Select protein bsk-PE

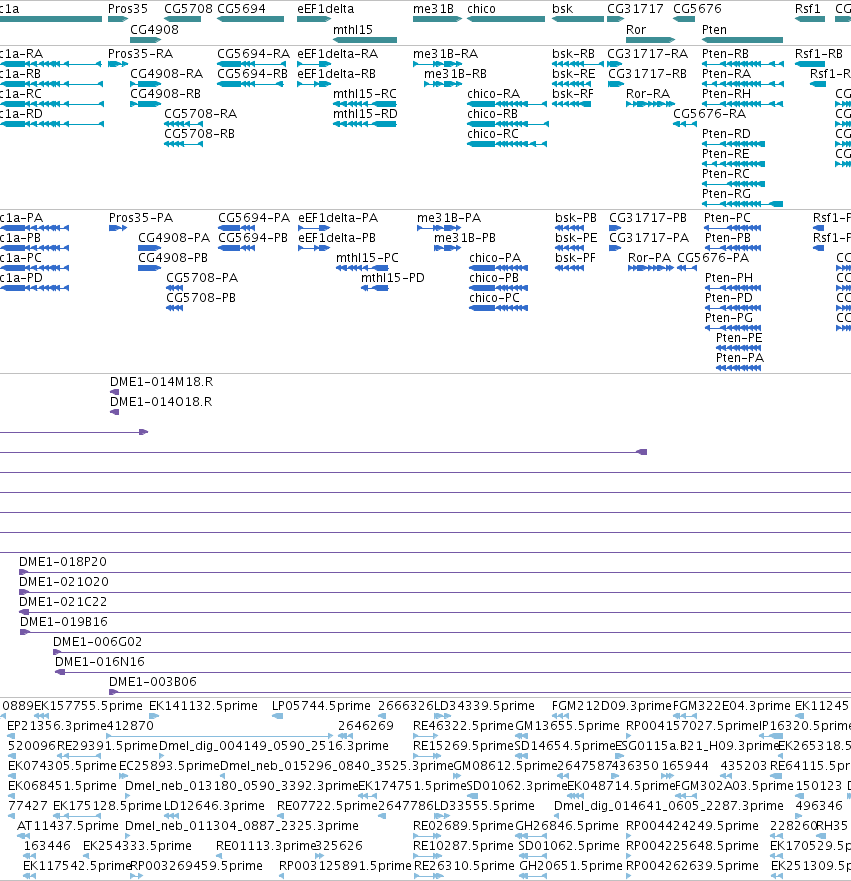[x=576, y=238]
